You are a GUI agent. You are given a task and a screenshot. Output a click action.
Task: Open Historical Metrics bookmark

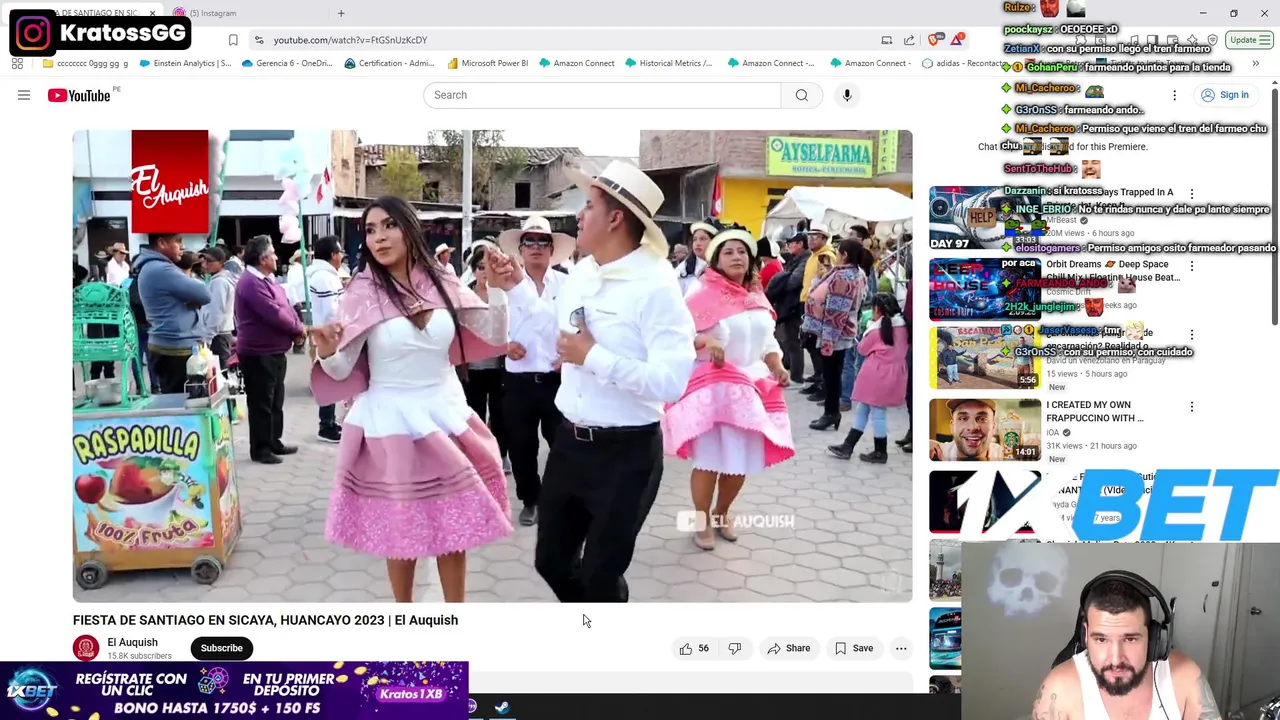coord(668,63)
